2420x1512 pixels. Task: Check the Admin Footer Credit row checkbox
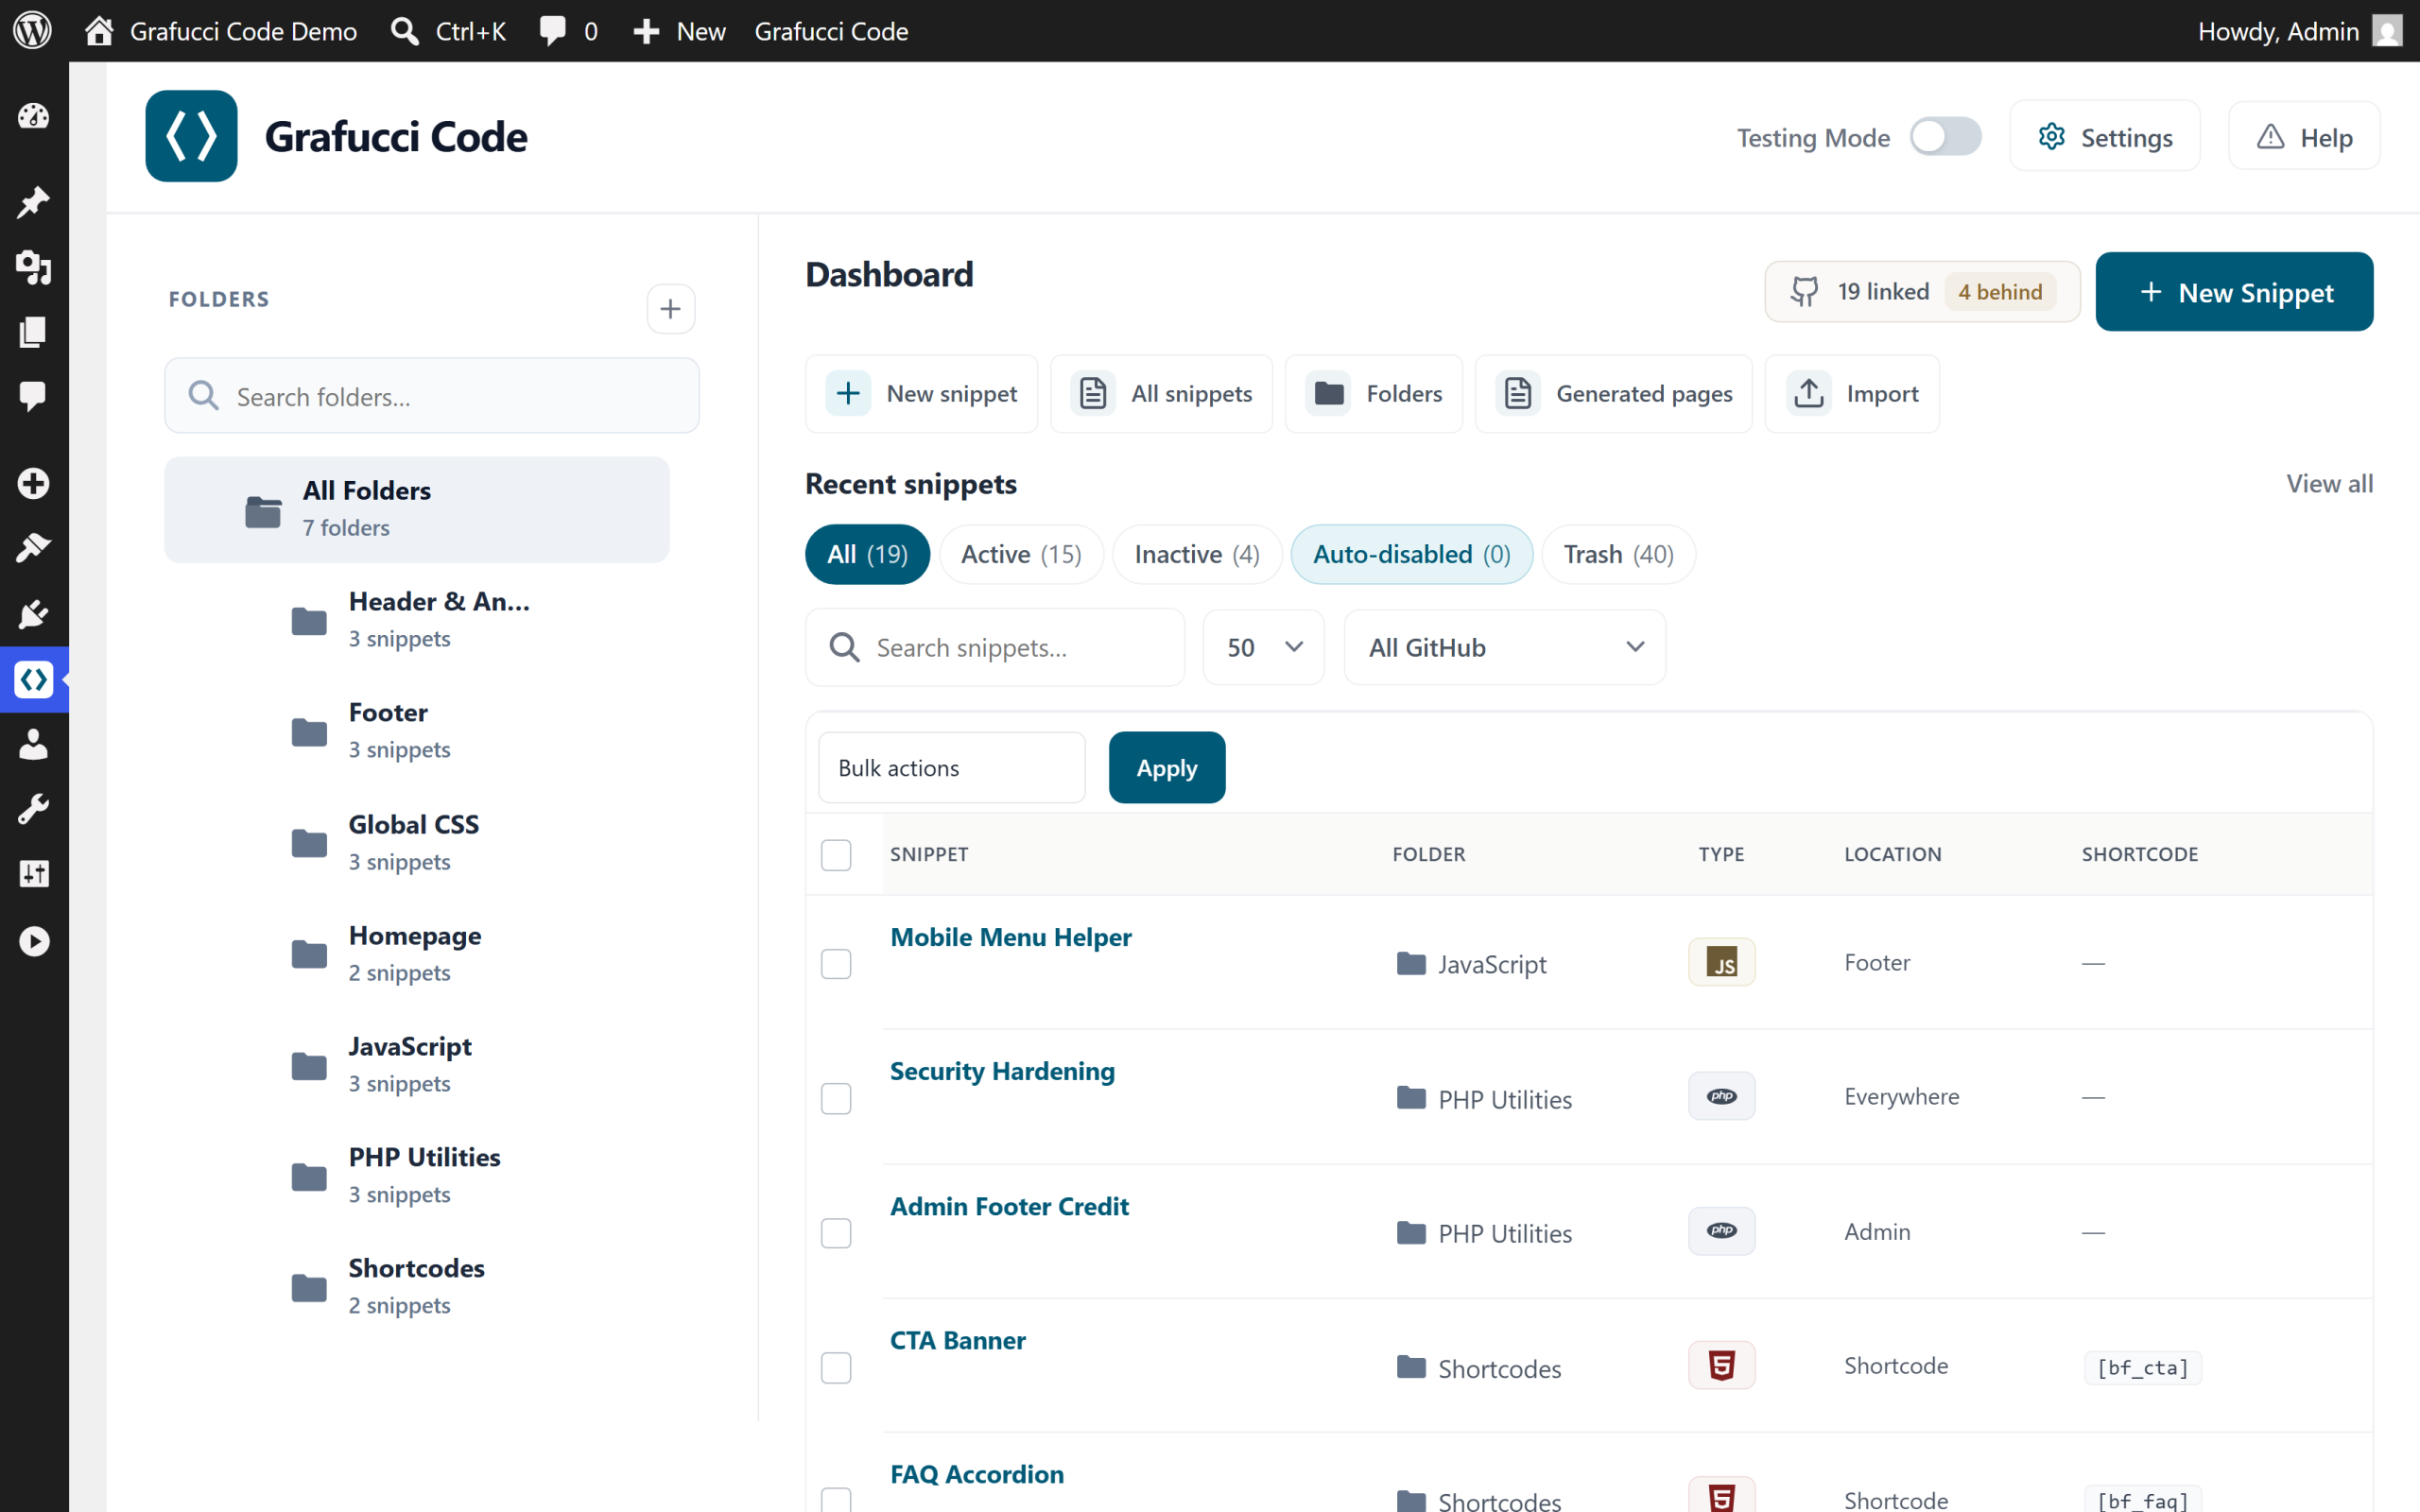pyautogui.click(x=836, y=1232)
